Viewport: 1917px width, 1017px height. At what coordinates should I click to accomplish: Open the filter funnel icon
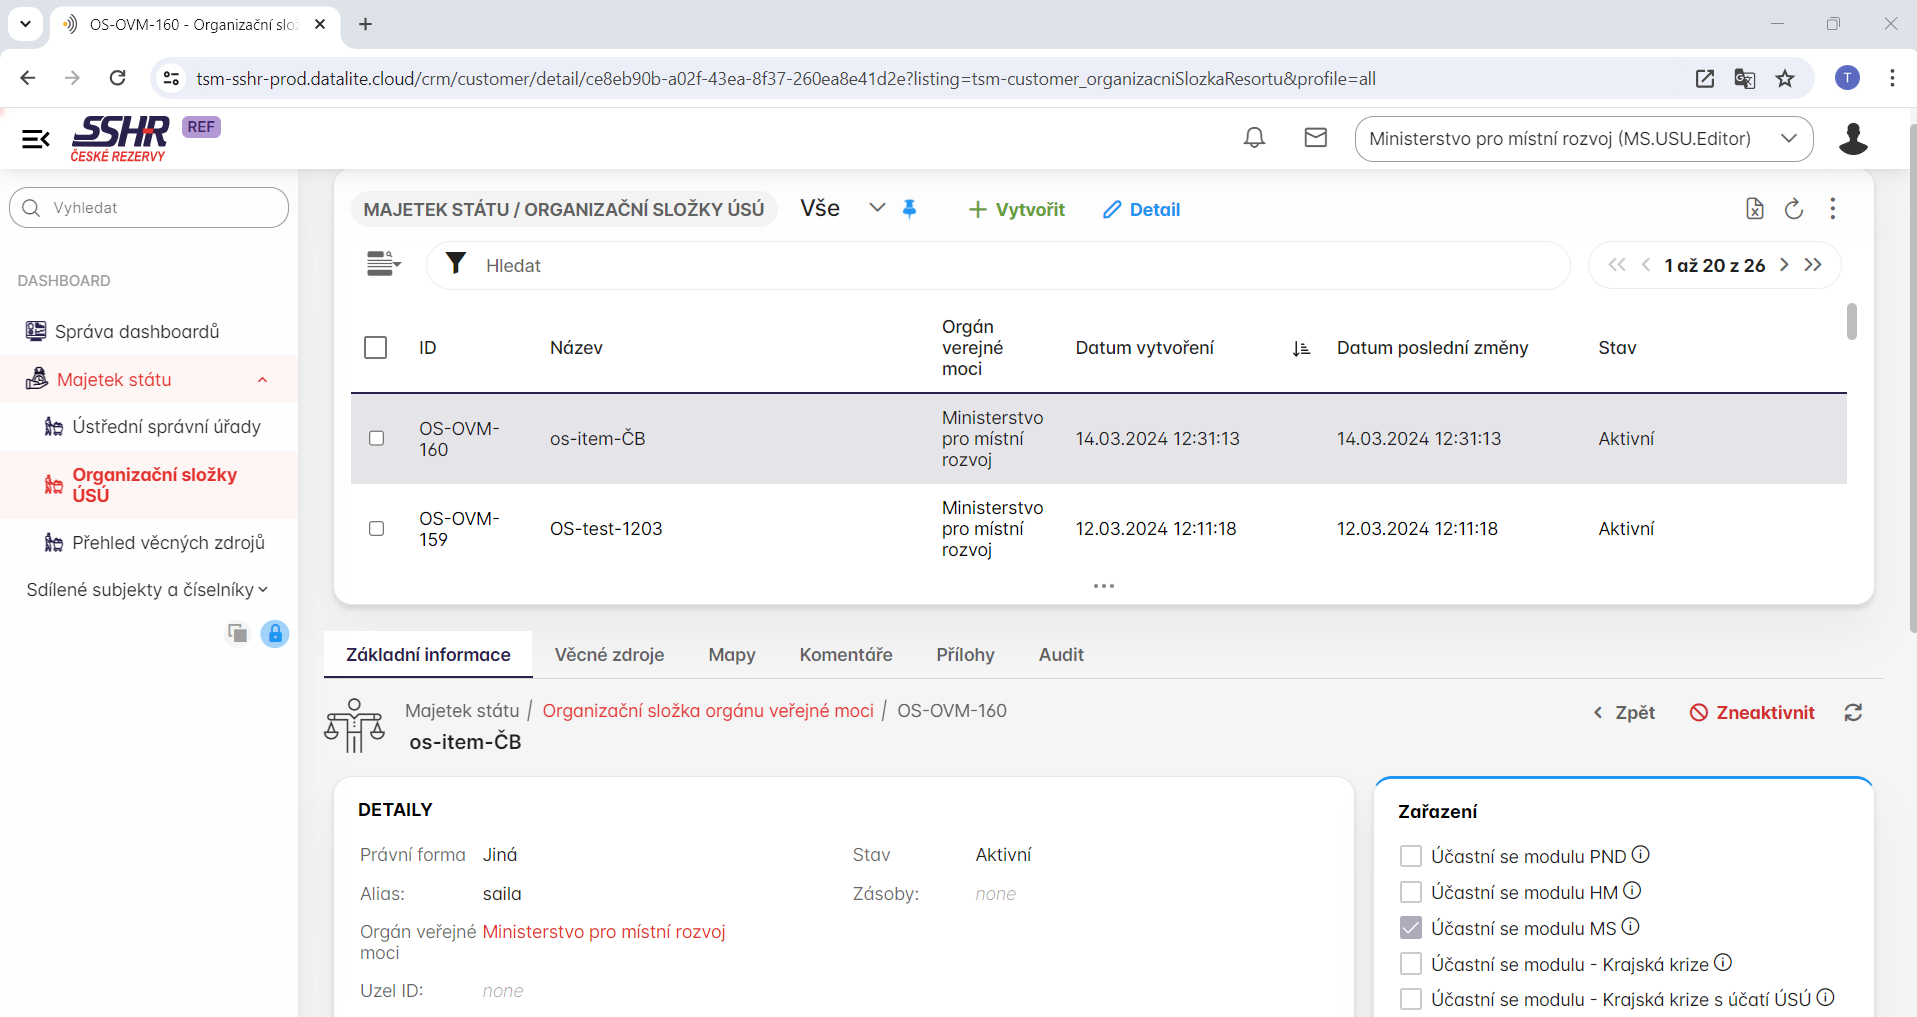[x=456, y=264]
